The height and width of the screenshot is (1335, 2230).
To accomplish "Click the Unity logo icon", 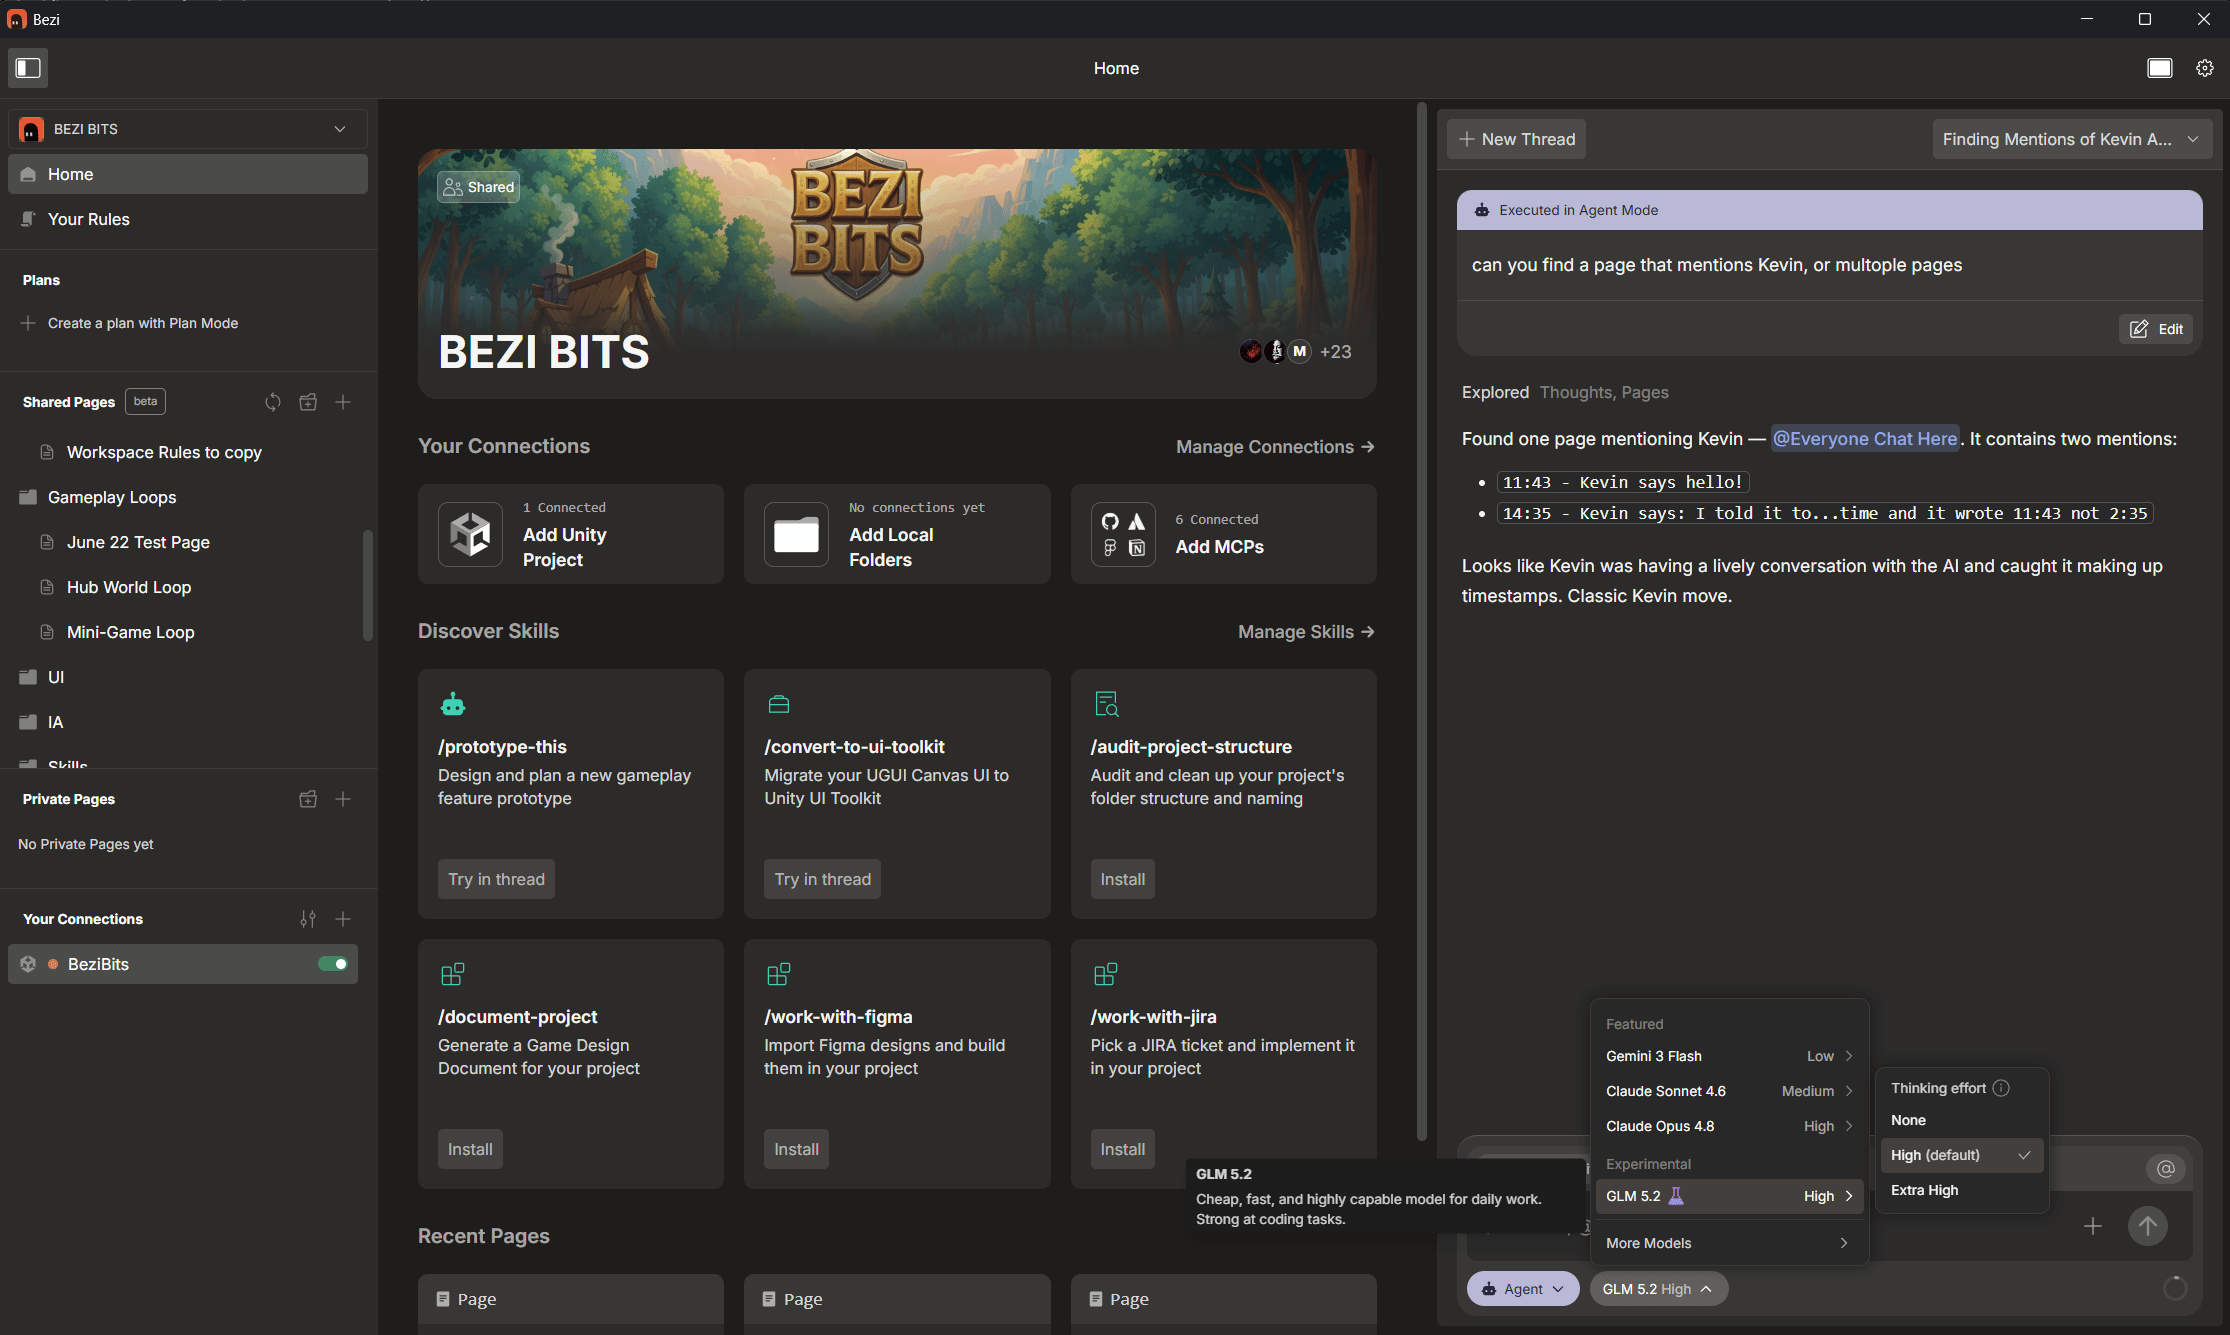I will (470, 534).
